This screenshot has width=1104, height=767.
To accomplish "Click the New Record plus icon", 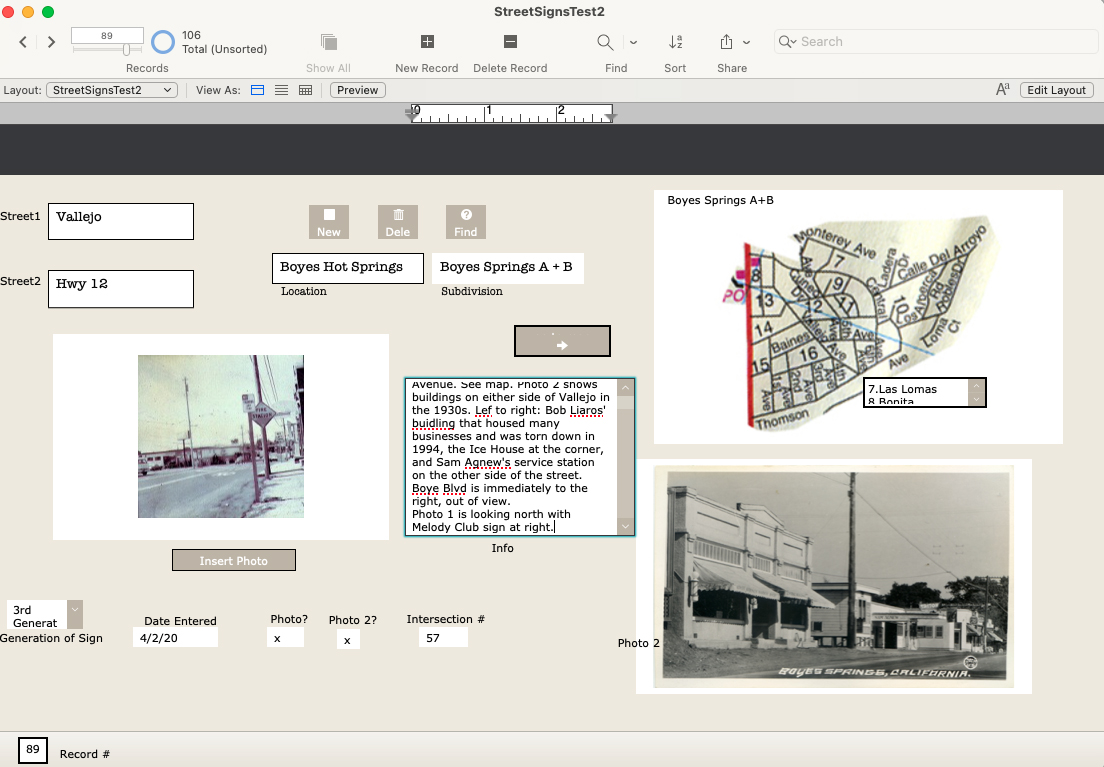I will click(x=427, y=42).
